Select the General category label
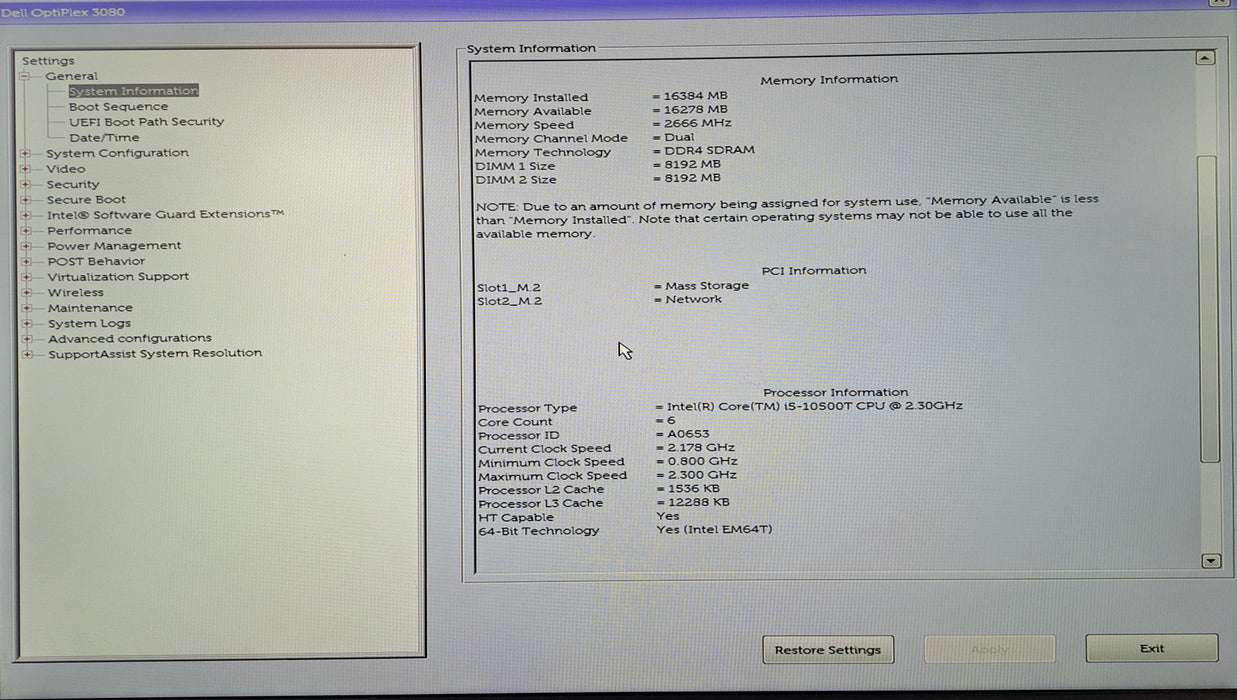This screenshot has width=1237, height=700. (x=71, y=76)
